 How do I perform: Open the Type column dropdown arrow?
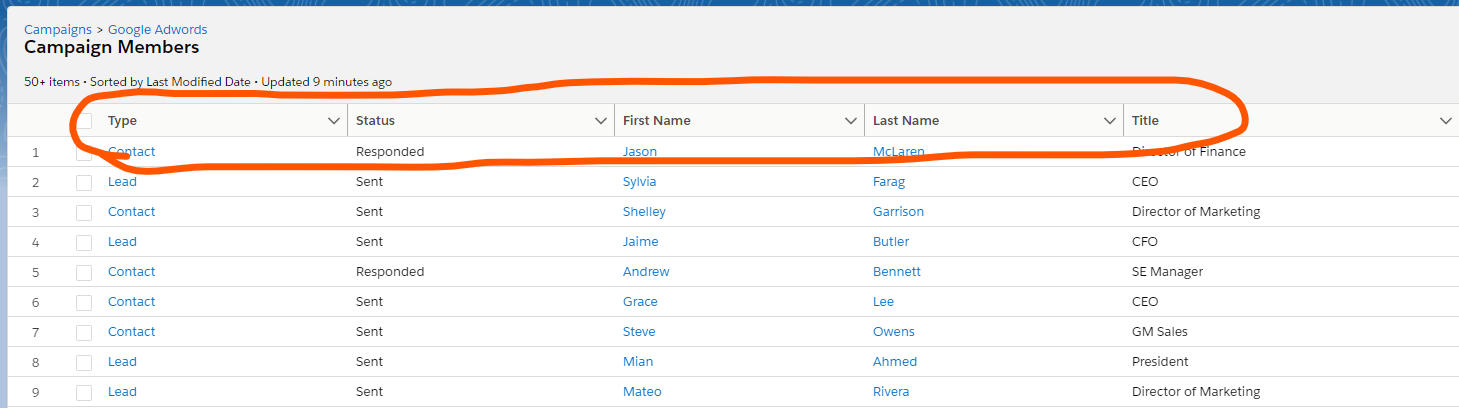point(334,121)
